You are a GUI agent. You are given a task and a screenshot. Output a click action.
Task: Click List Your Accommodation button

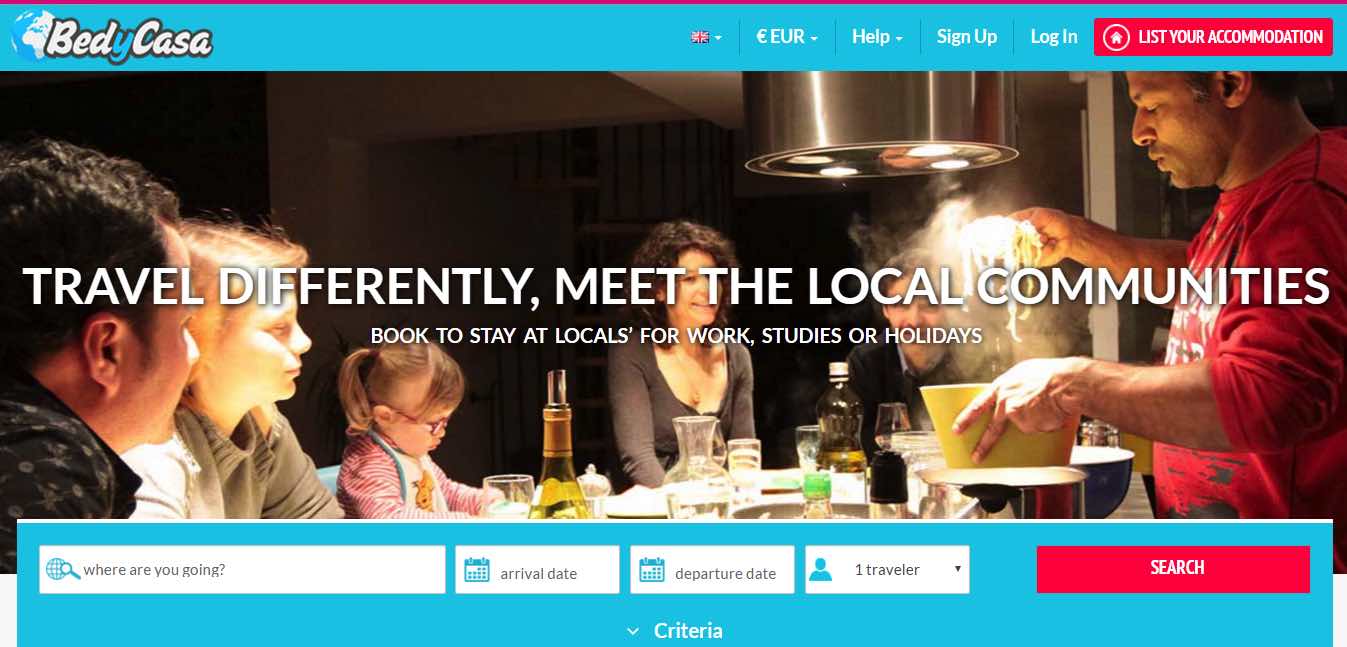click(x=1213, y=37)
